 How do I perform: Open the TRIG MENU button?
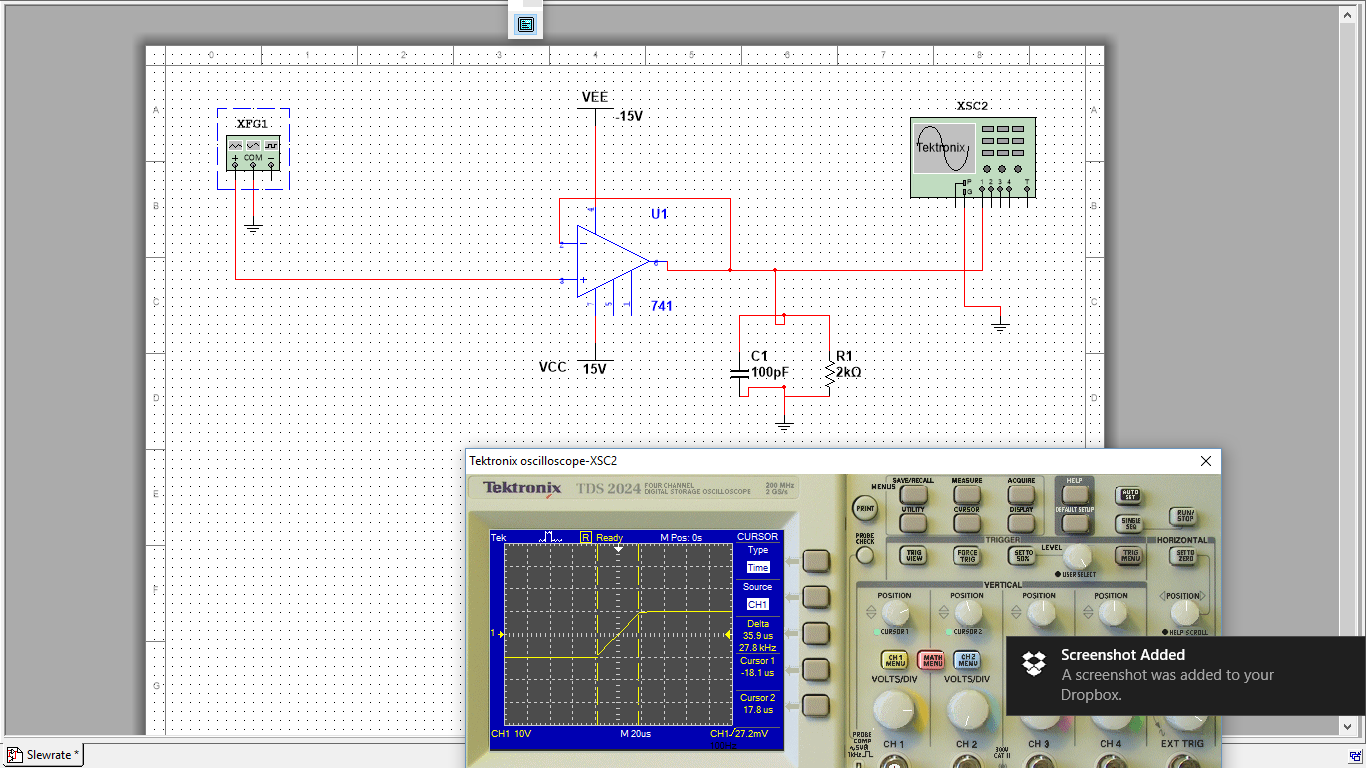[1130, 555]
